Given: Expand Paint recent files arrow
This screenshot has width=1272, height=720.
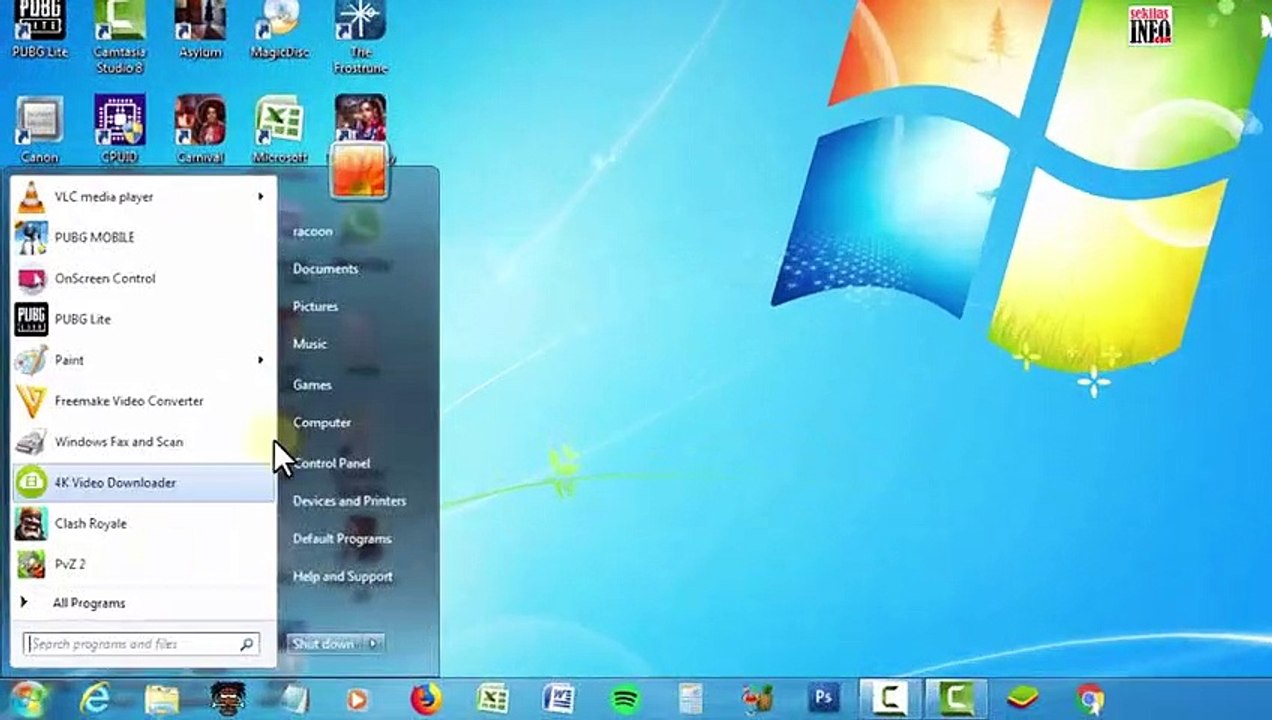Looking at the screenshot, I should tap(261, 360).
